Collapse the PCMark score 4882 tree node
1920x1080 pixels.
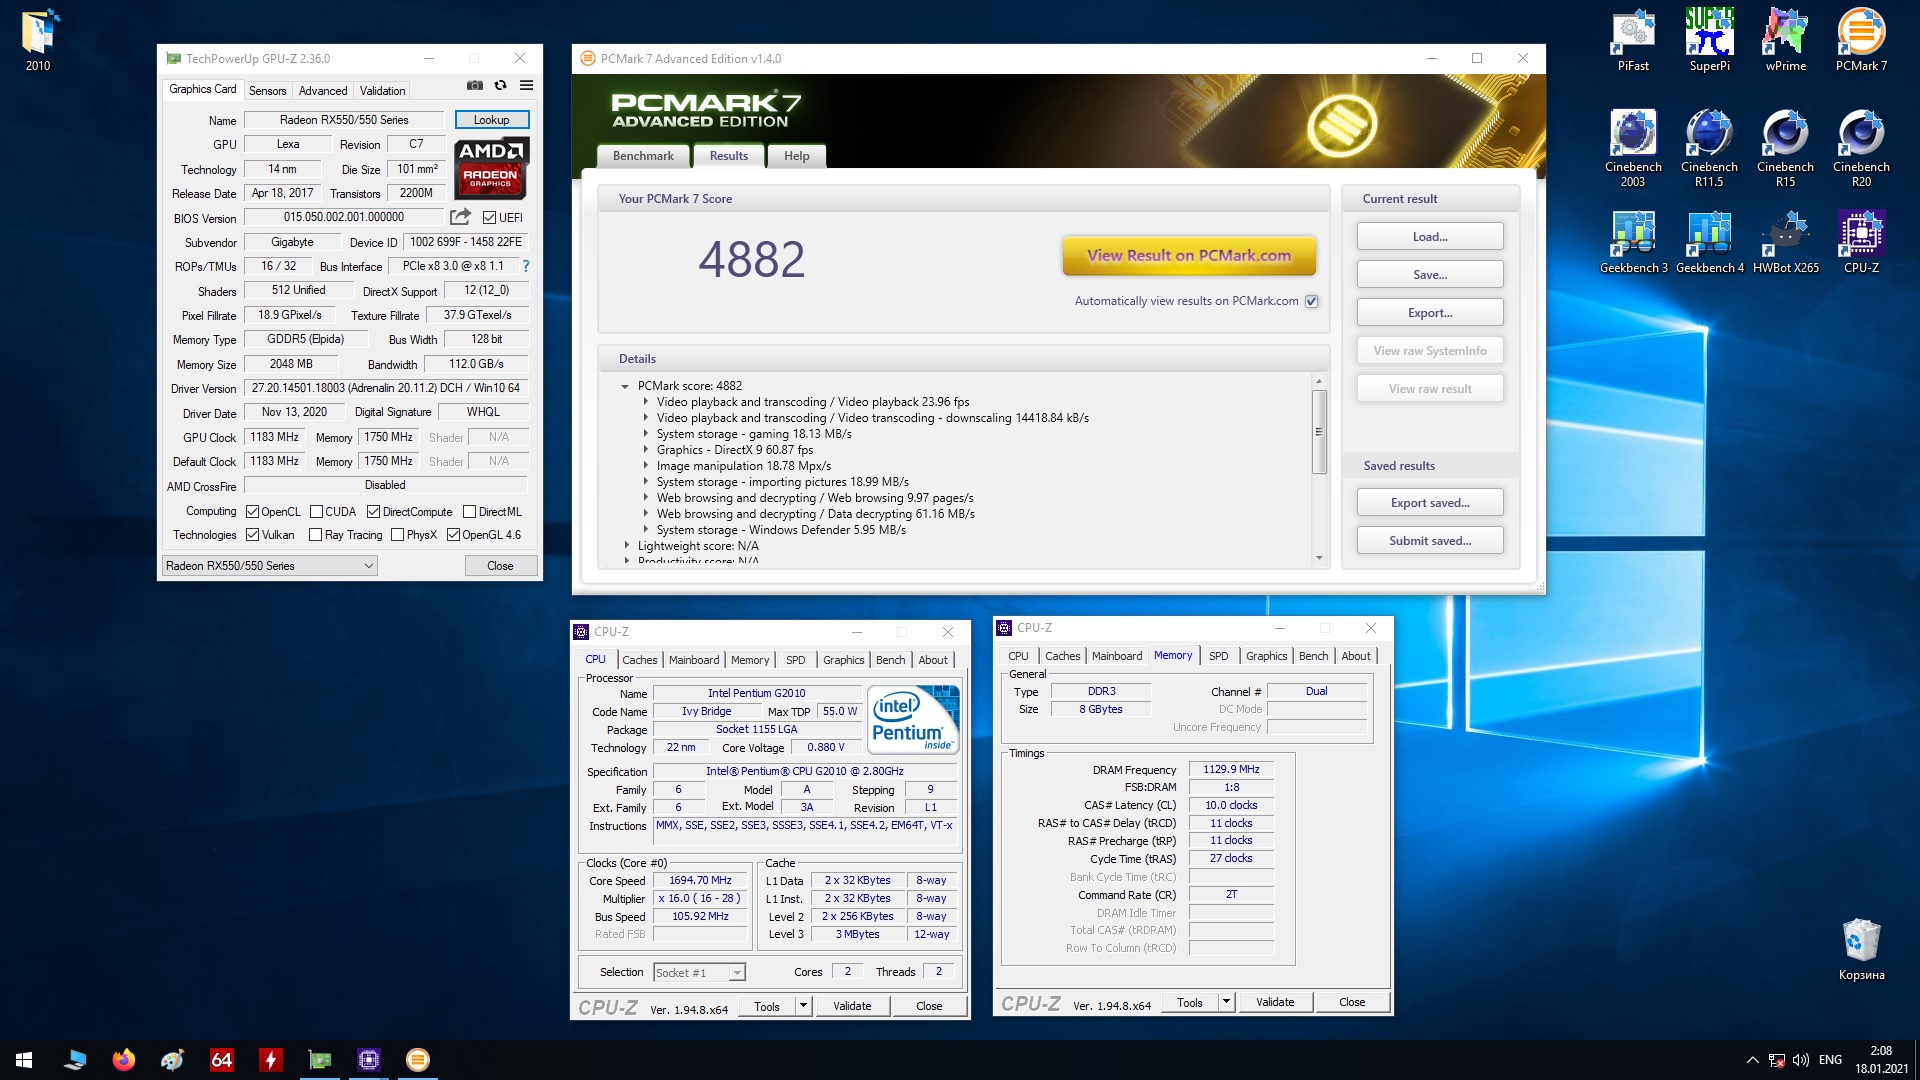tap(625, 386)
